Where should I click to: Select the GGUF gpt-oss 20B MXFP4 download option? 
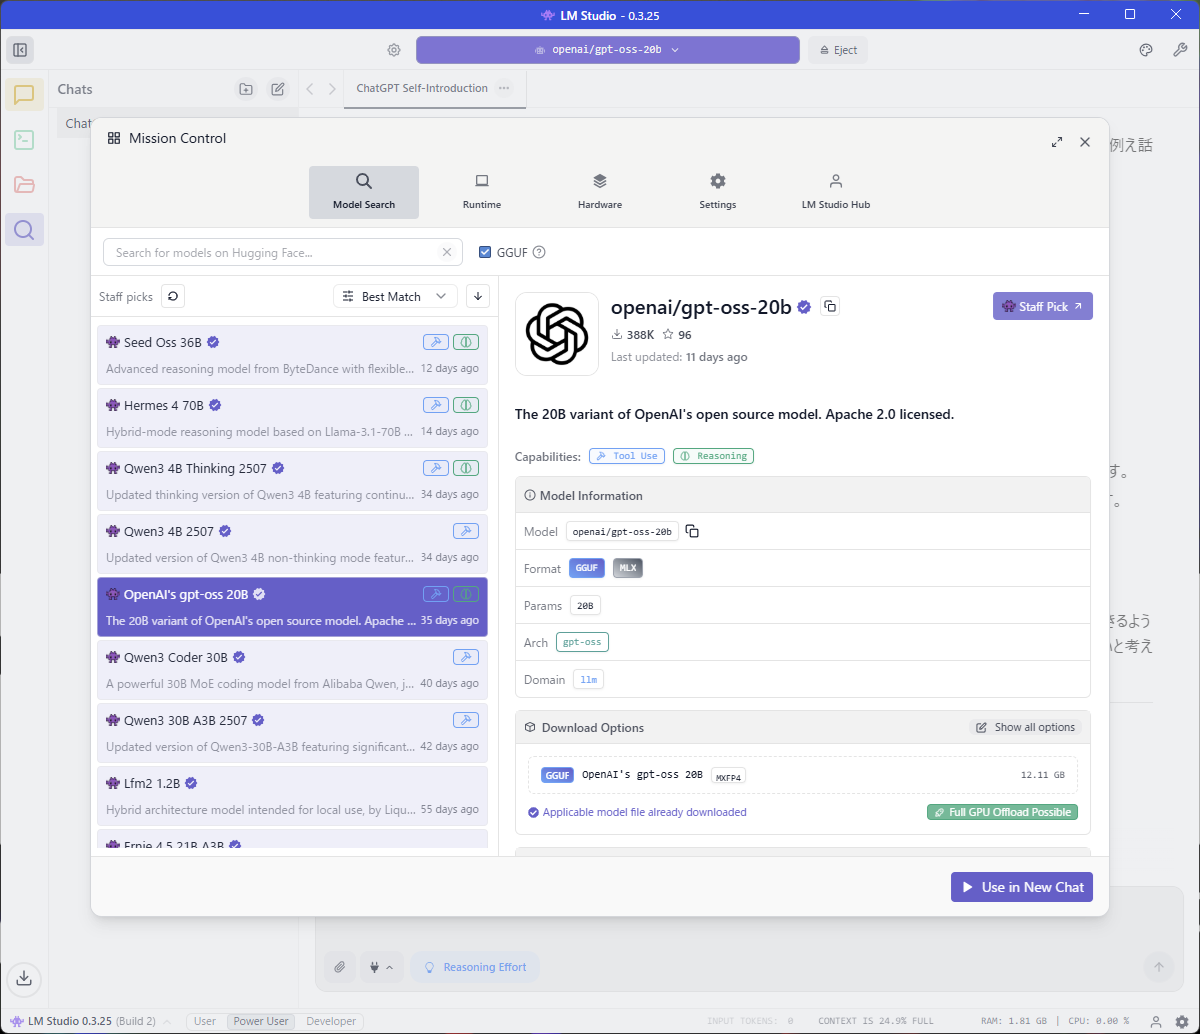(803, 775)
